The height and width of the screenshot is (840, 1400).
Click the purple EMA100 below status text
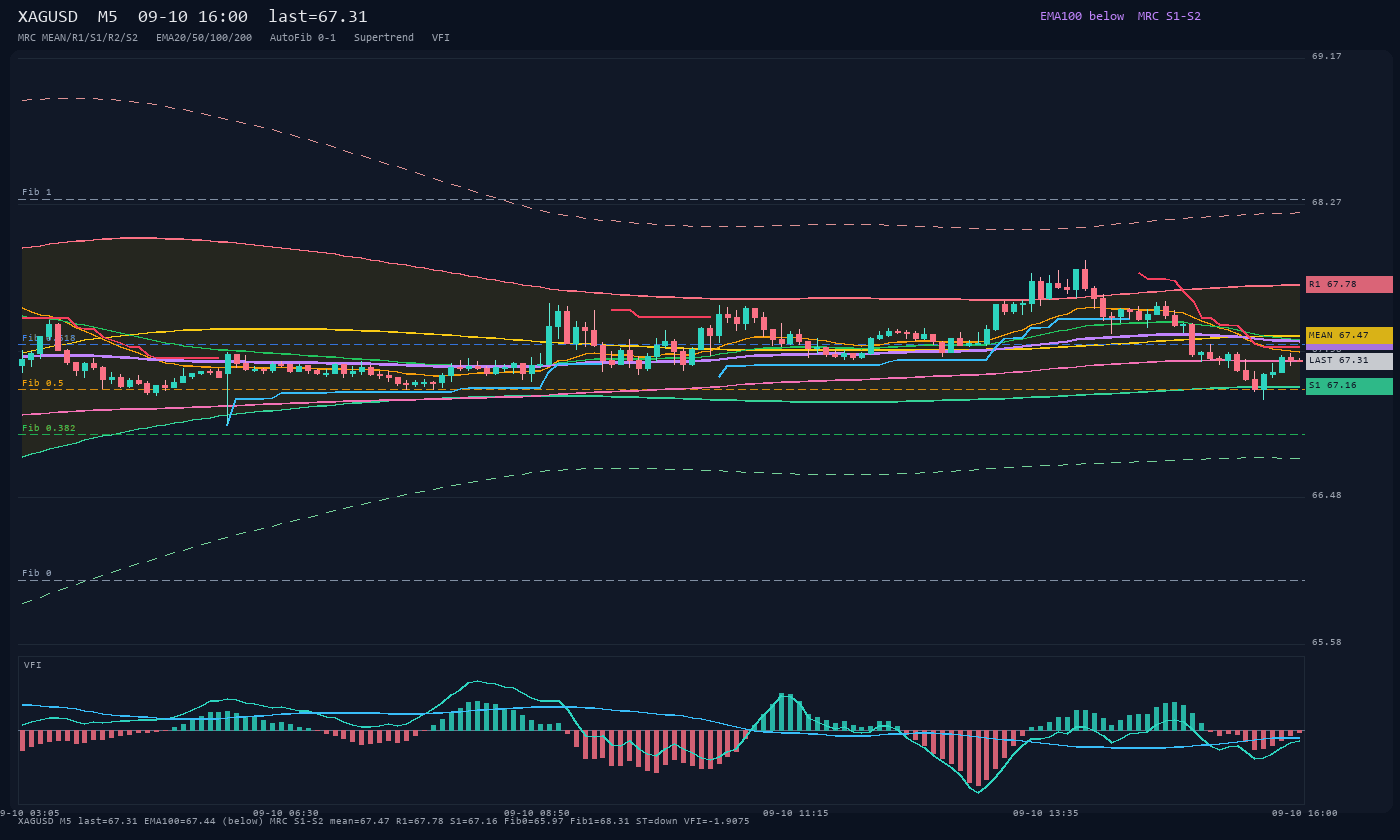tap(1082, 16)
